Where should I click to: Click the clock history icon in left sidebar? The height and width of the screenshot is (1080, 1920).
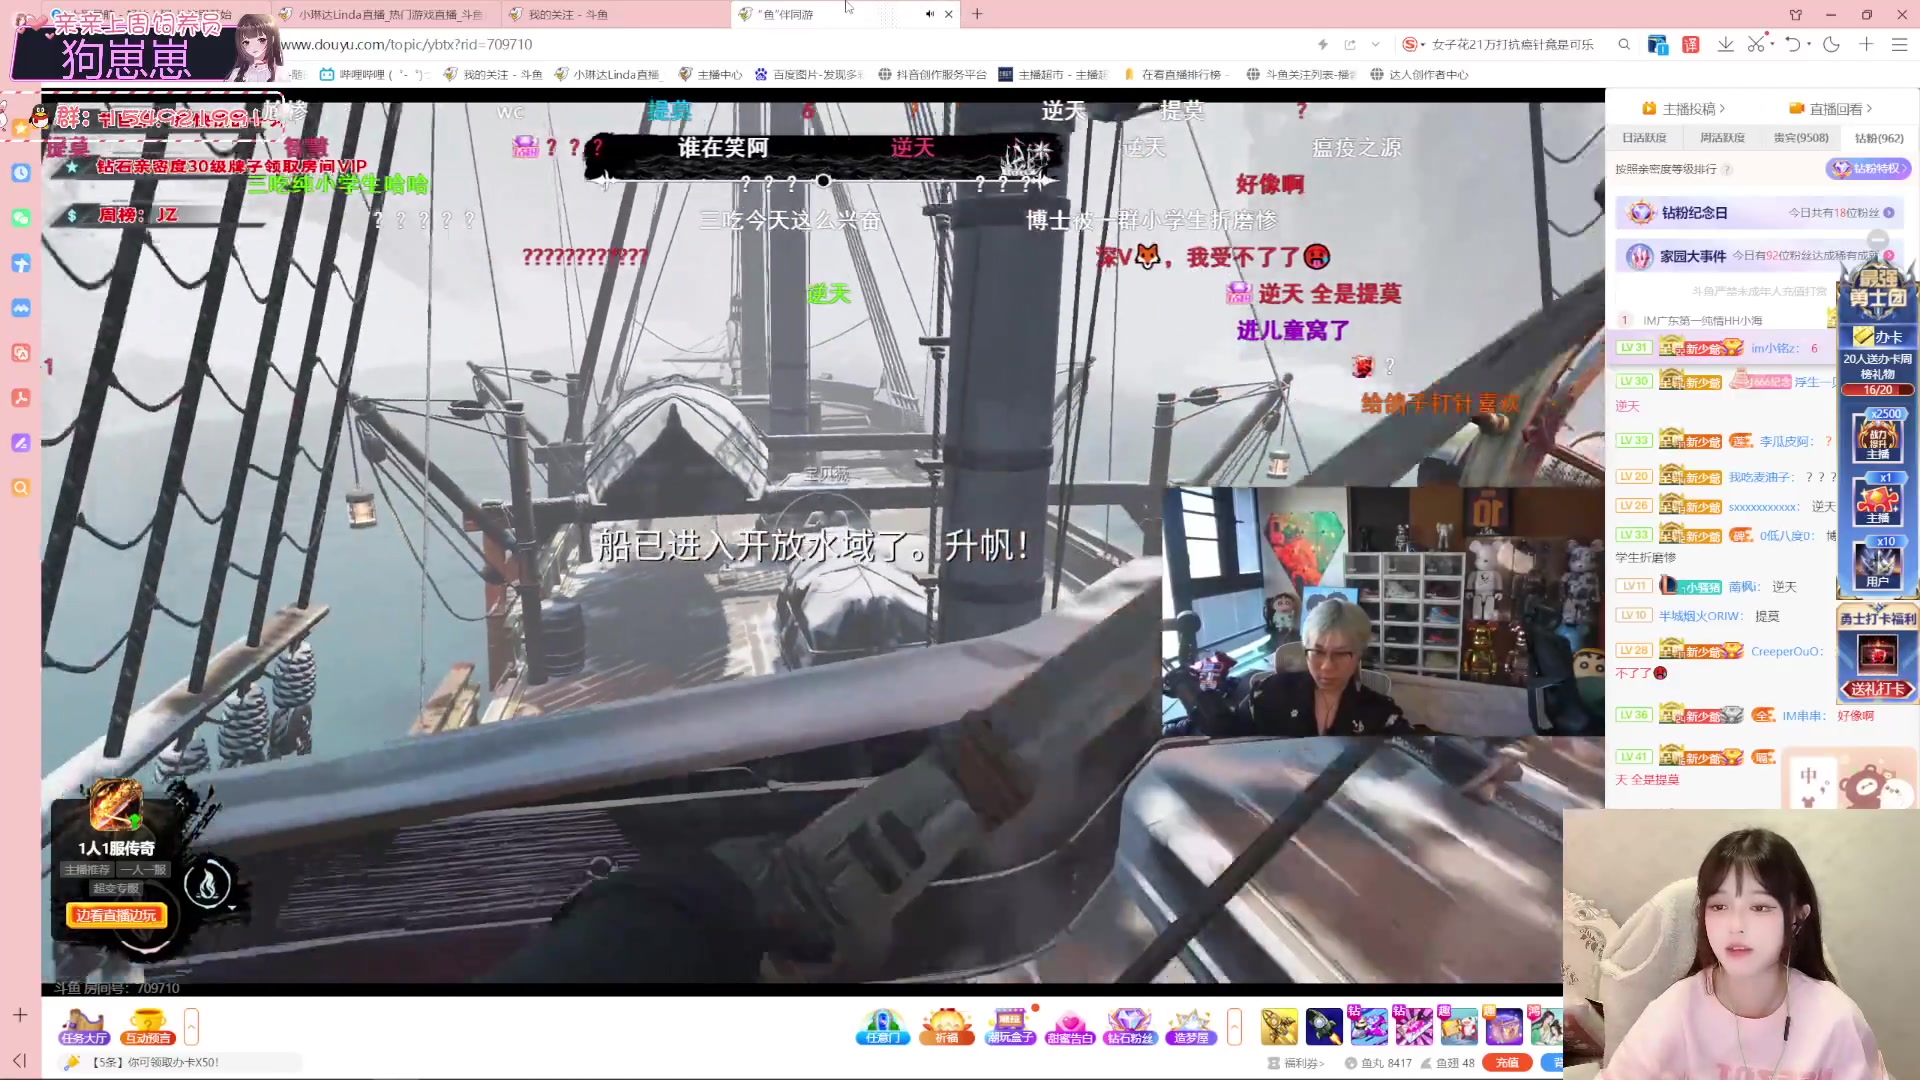(21, 172)
